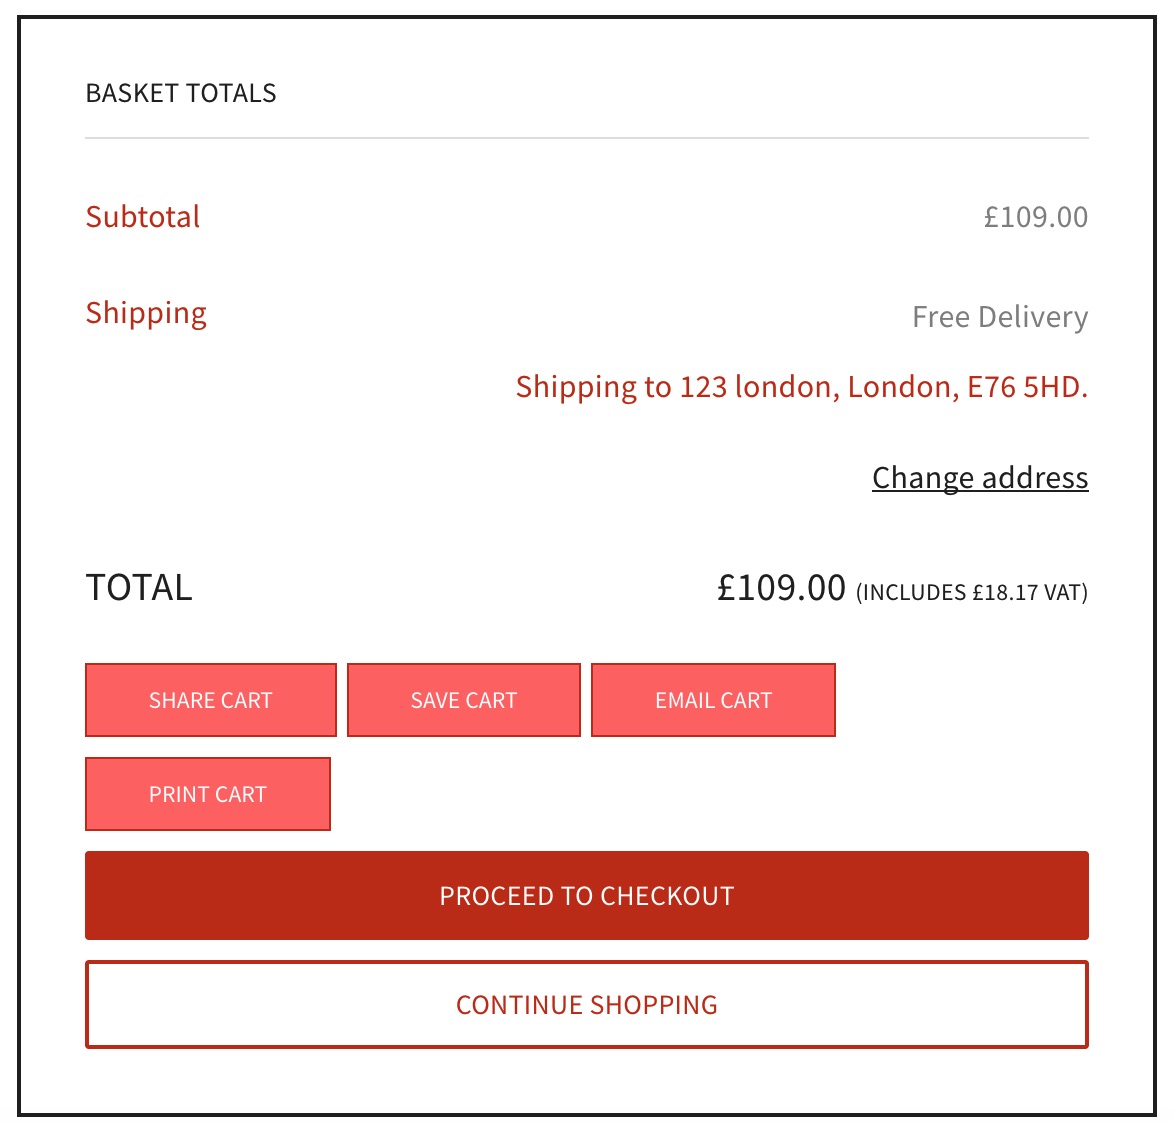Click the £18.17 VAT figure
Viewport: 1174px width, 1122px height.
coord(1005,592)
